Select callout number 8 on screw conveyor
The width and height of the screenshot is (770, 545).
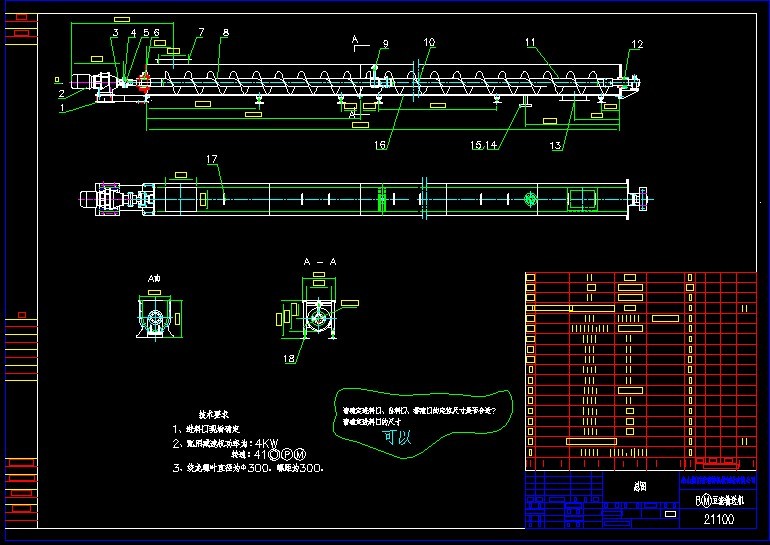(x=225, y=33)
